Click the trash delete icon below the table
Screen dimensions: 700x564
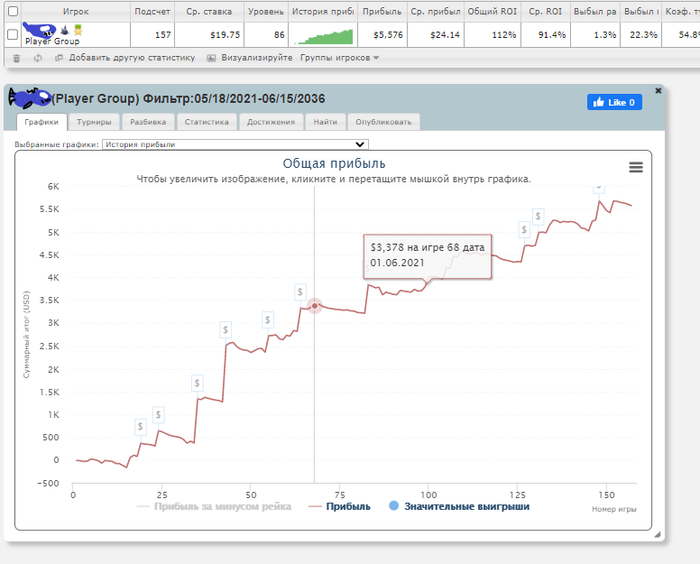(x=17, y=58)
